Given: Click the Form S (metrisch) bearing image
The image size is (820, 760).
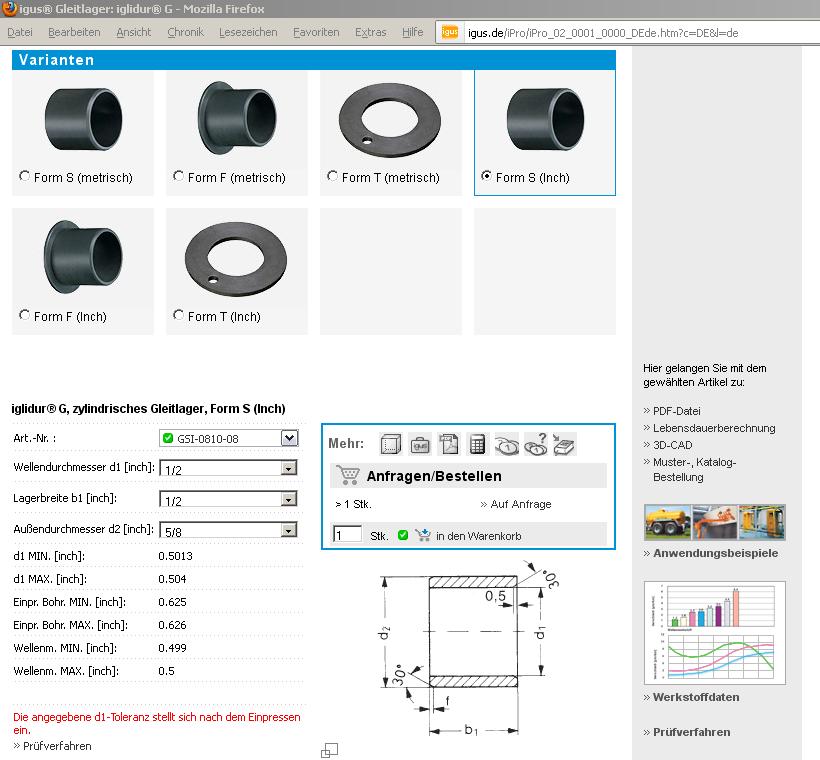Looking at the screenshot, I should tap(84, 119).
